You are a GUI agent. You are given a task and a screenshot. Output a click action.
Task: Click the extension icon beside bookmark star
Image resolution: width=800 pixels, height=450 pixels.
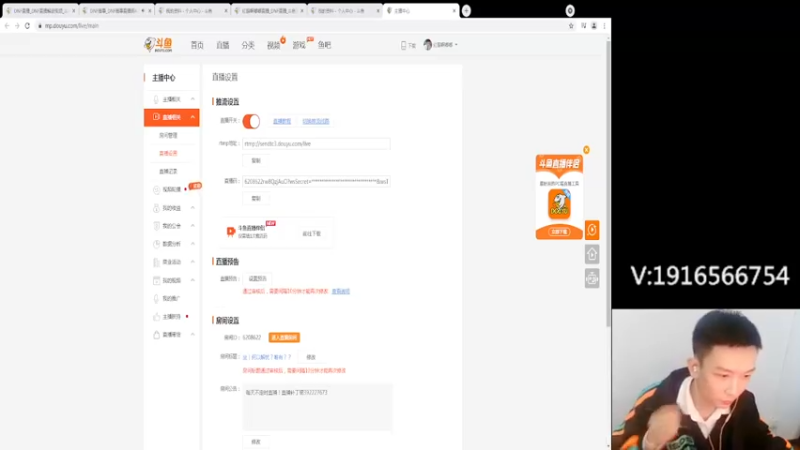(583, 26)
